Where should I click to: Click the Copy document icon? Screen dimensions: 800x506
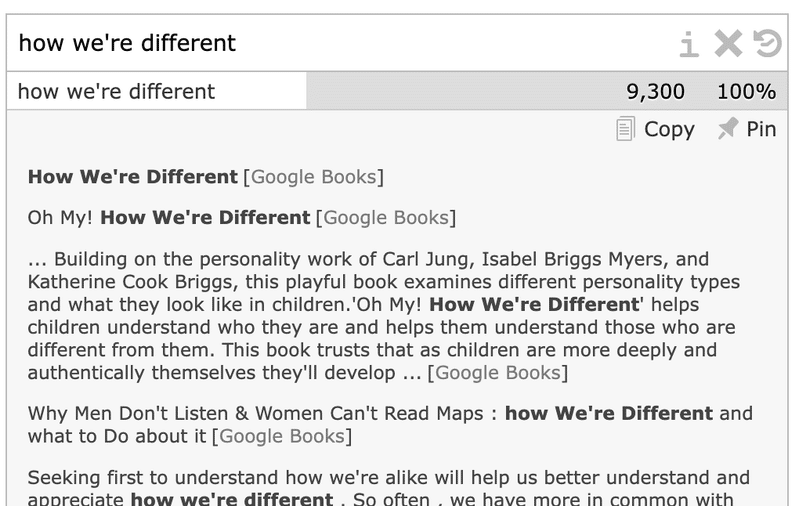(x=625, y=129)
